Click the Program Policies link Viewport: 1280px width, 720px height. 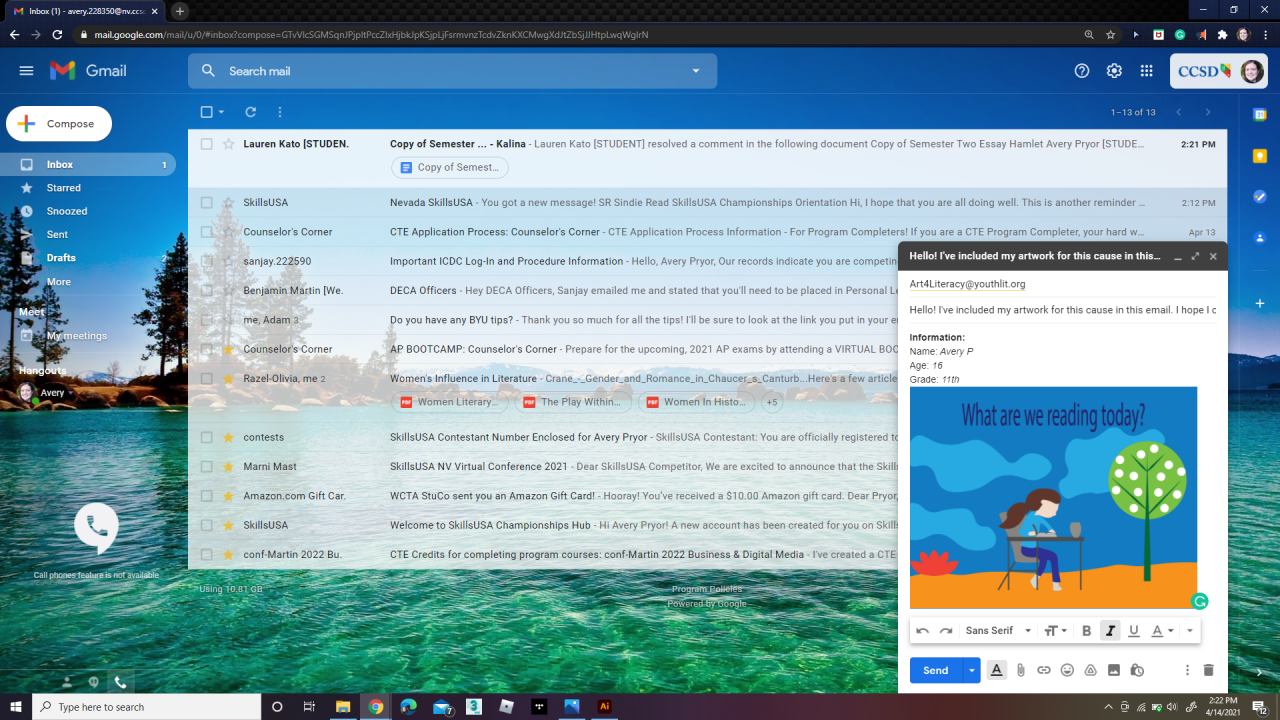coord(707,589)
